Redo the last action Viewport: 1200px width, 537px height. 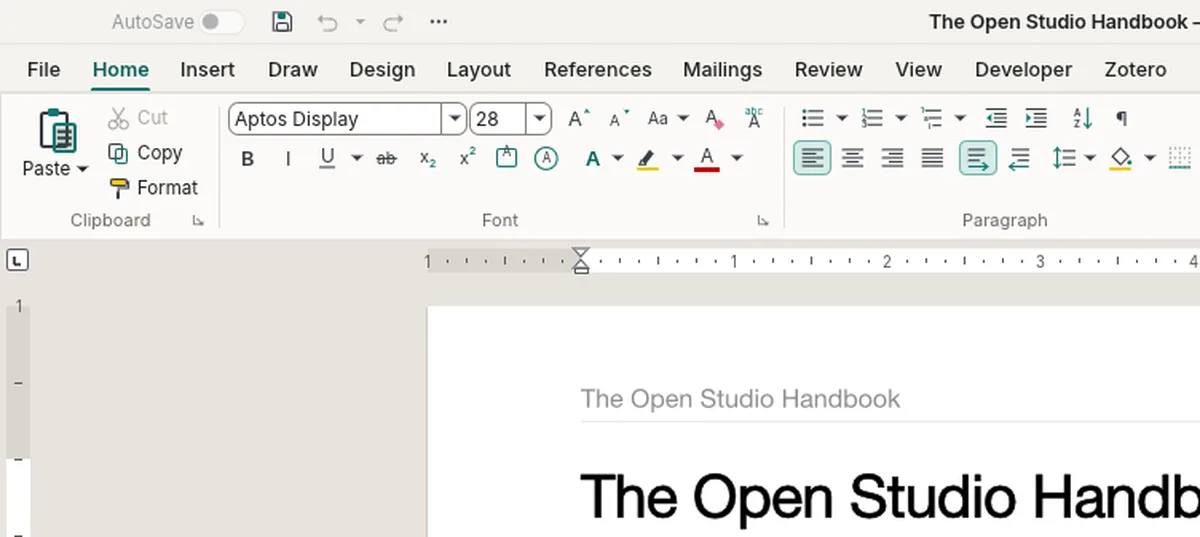click(x=393, y=22)
